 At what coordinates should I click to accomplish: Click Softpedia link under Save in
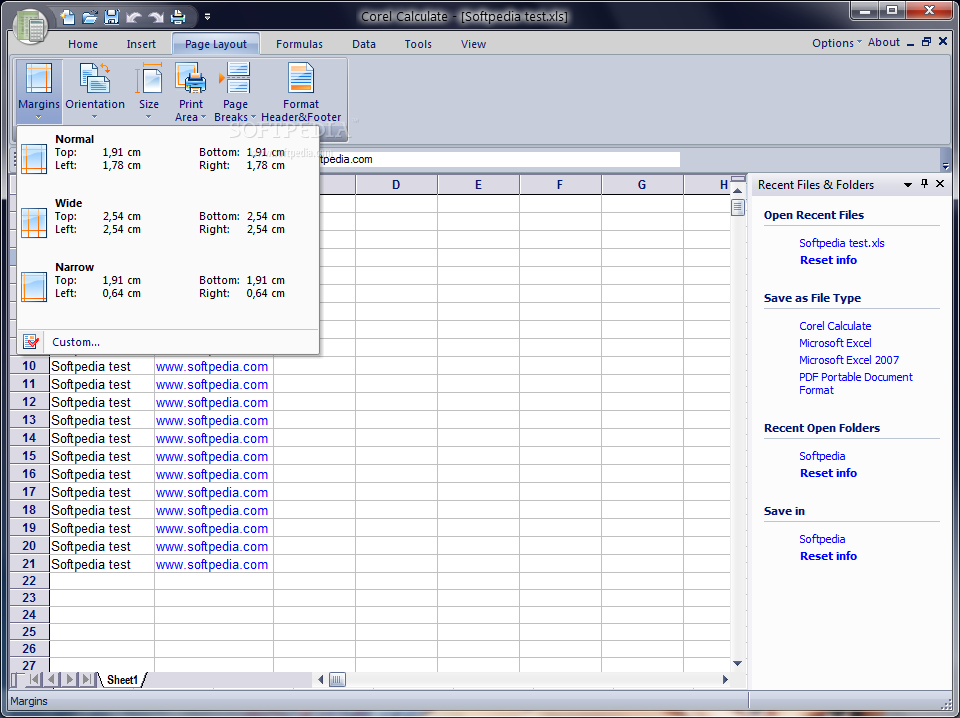[x=822, y=539]
